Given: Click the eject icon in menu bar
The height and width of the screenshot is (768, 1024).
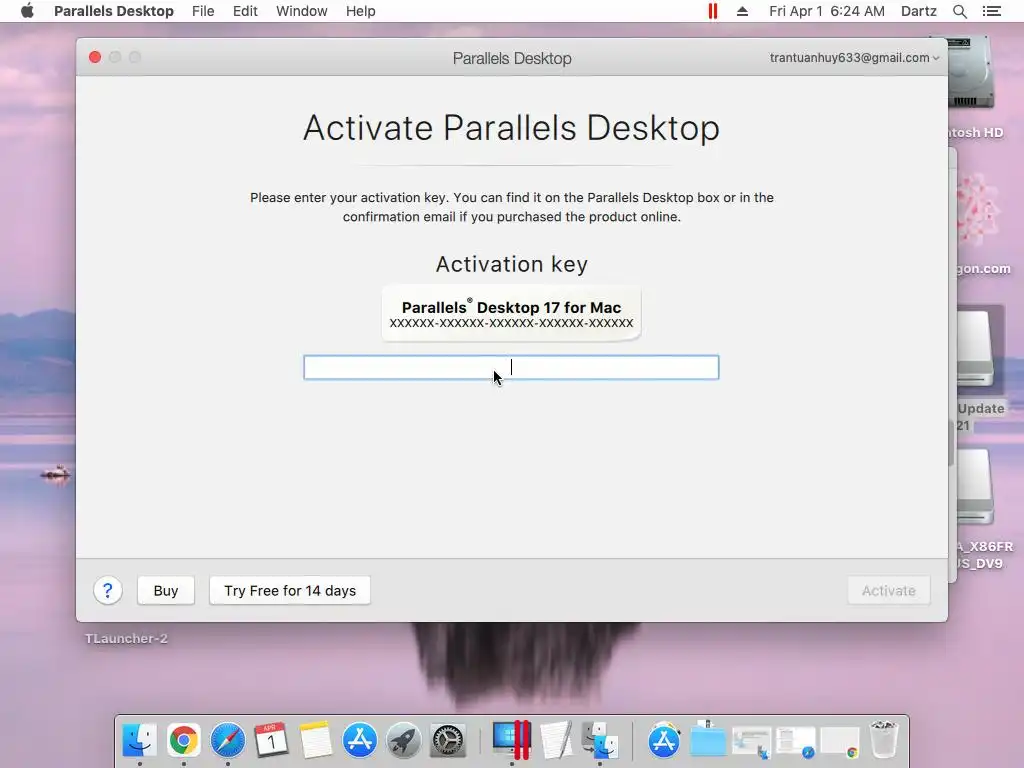Looking at the screenshot, I should pyautogui.click(x=743, y=11).
